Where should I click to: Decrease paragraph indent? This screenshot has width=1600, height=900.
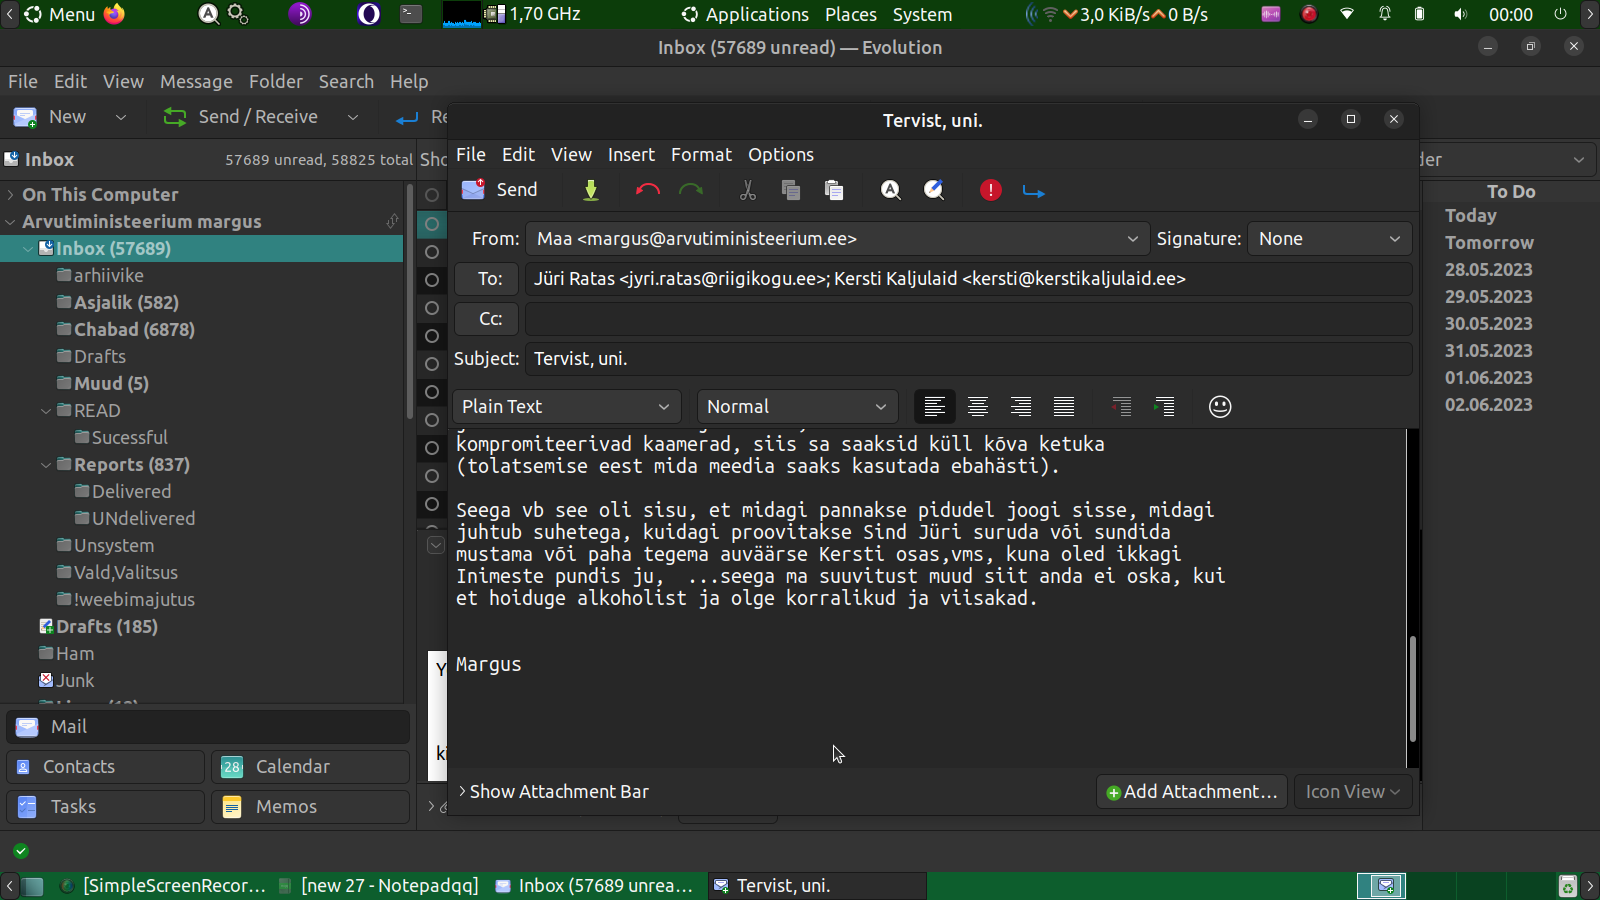pyautogui.click(x=1121, y=407)
